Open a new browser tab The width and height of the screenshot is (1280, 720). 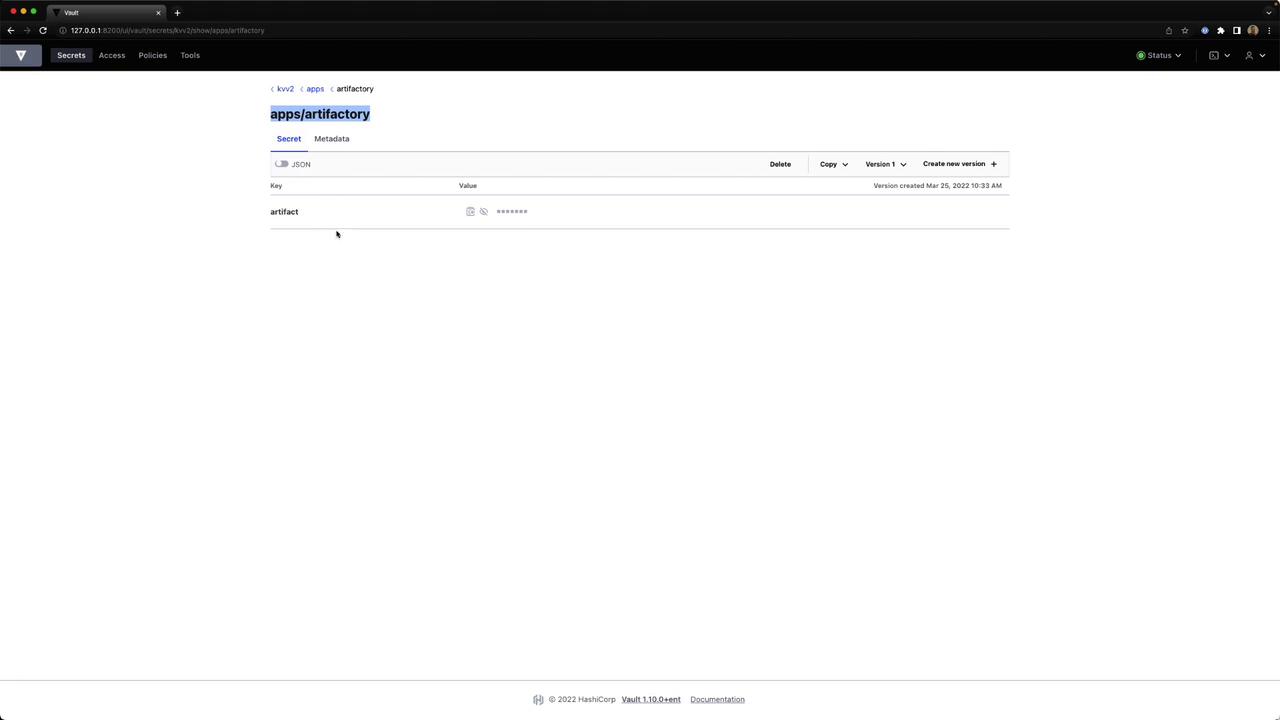[x=177, y=13]
